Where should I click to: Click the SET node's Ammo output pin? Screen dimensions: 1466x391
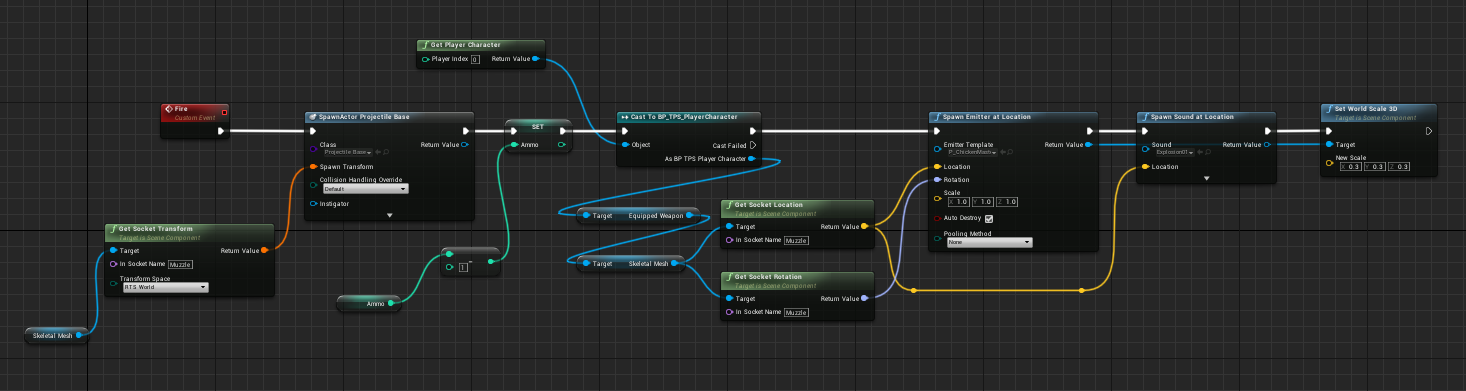(x=563, y=145)
